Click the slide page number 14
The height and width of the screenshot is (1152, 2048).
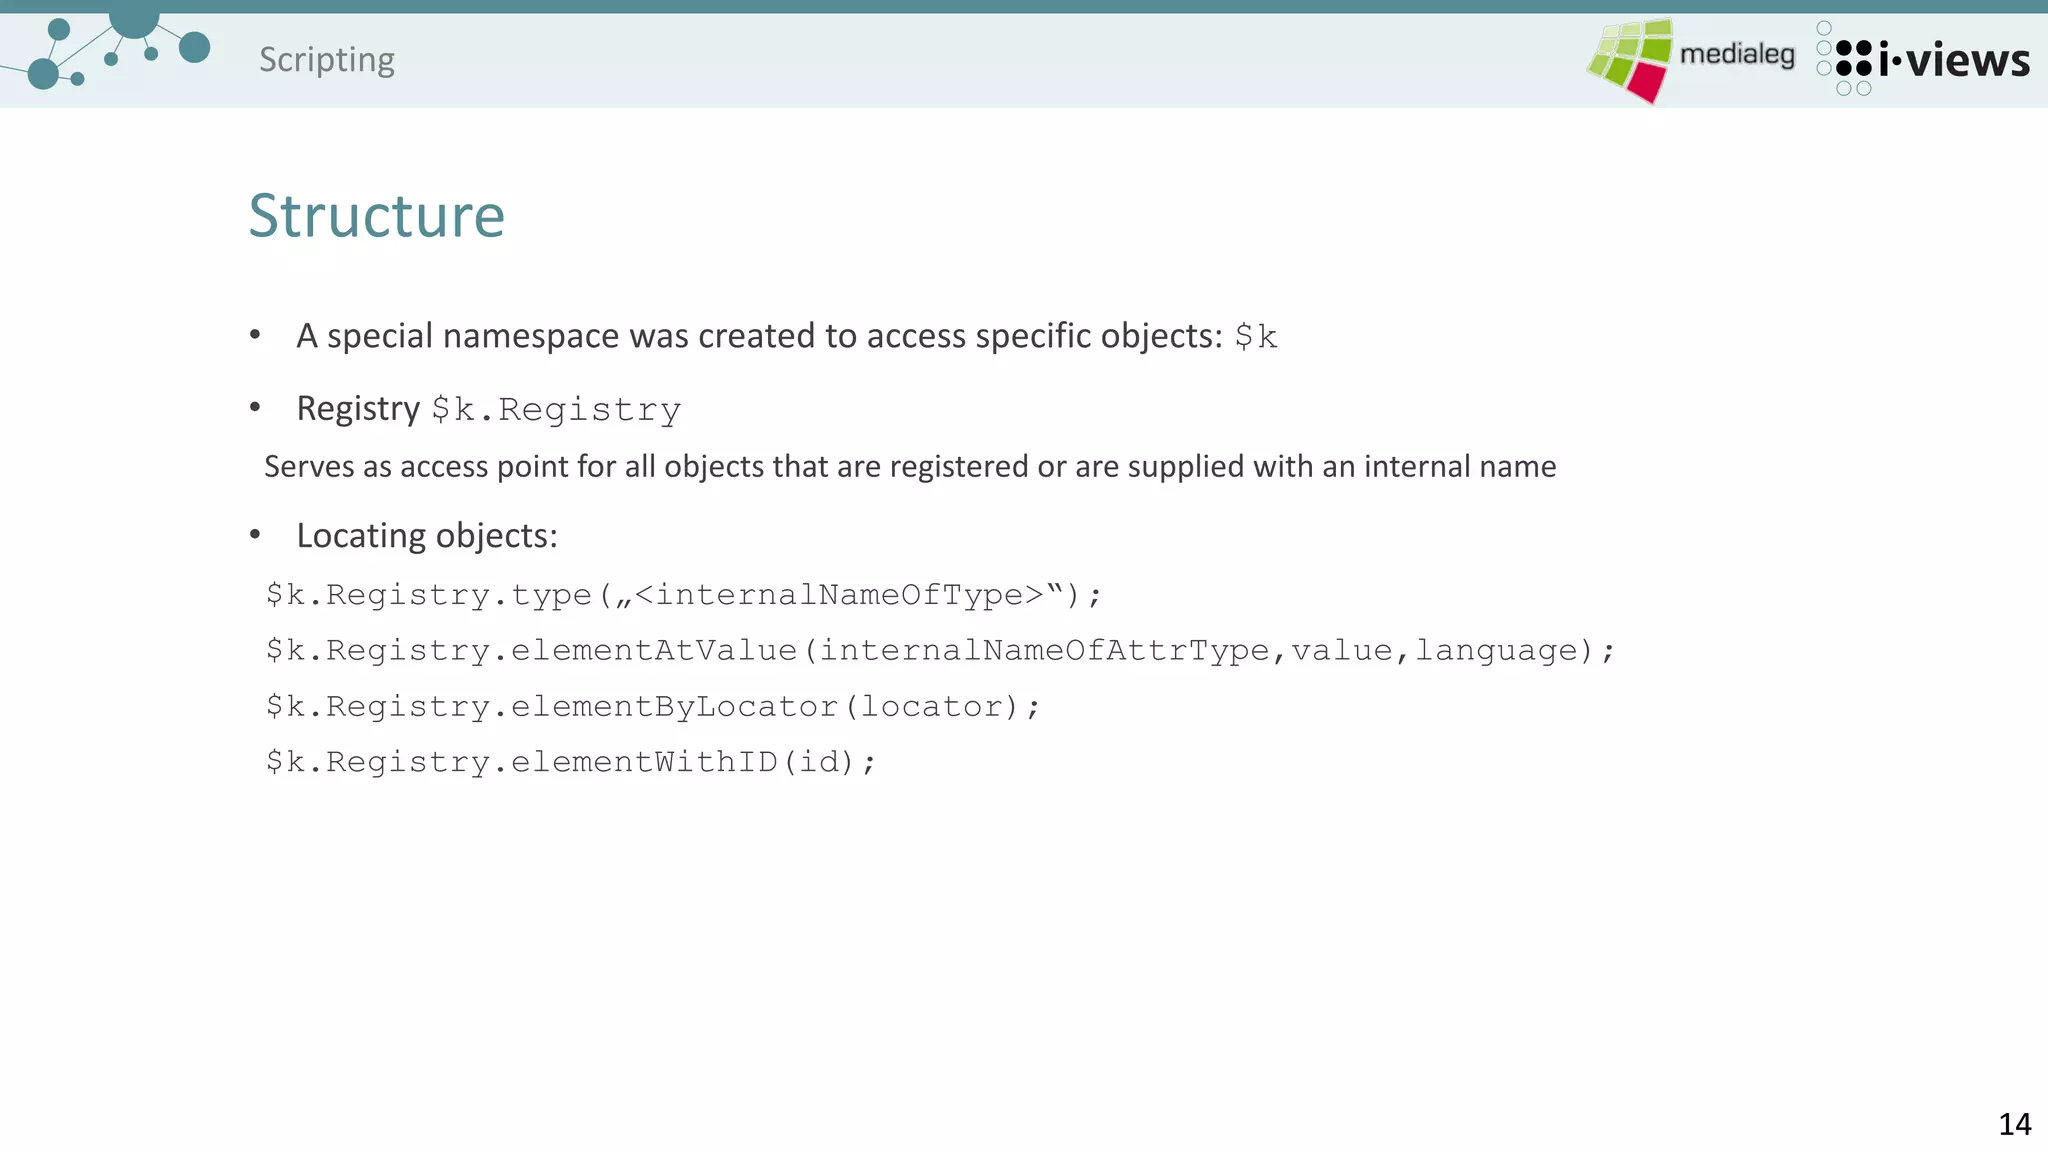[2014, 1124]
